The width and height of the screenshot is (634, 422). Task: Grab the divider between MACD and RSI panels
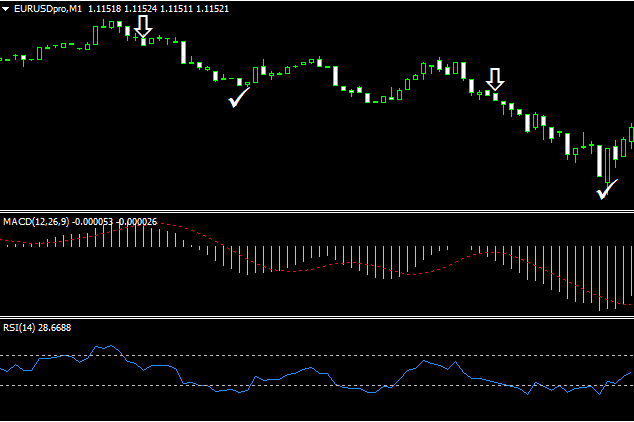pyautogui.click(x=317, y=318)
